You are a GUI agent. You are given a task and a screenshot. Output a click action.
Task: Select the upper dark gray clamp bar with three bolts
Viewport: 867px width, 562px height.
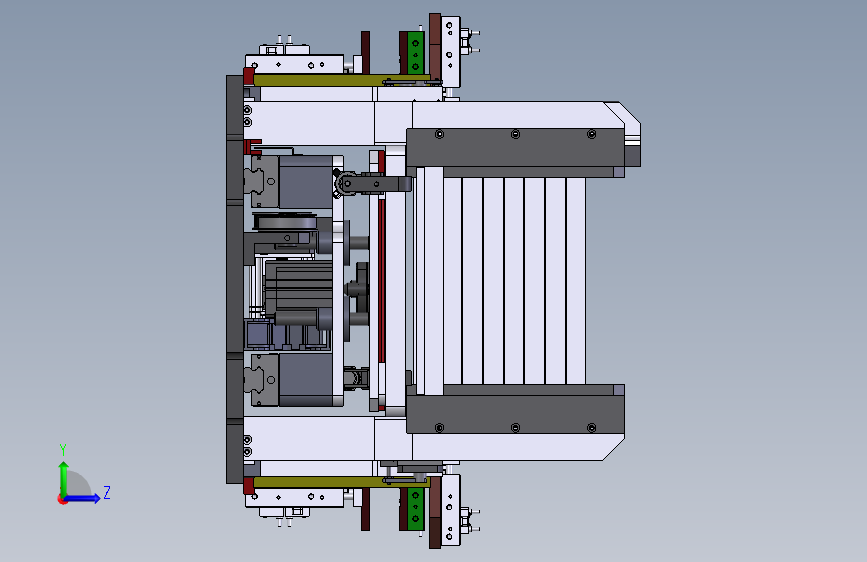(x=515, y=147)
